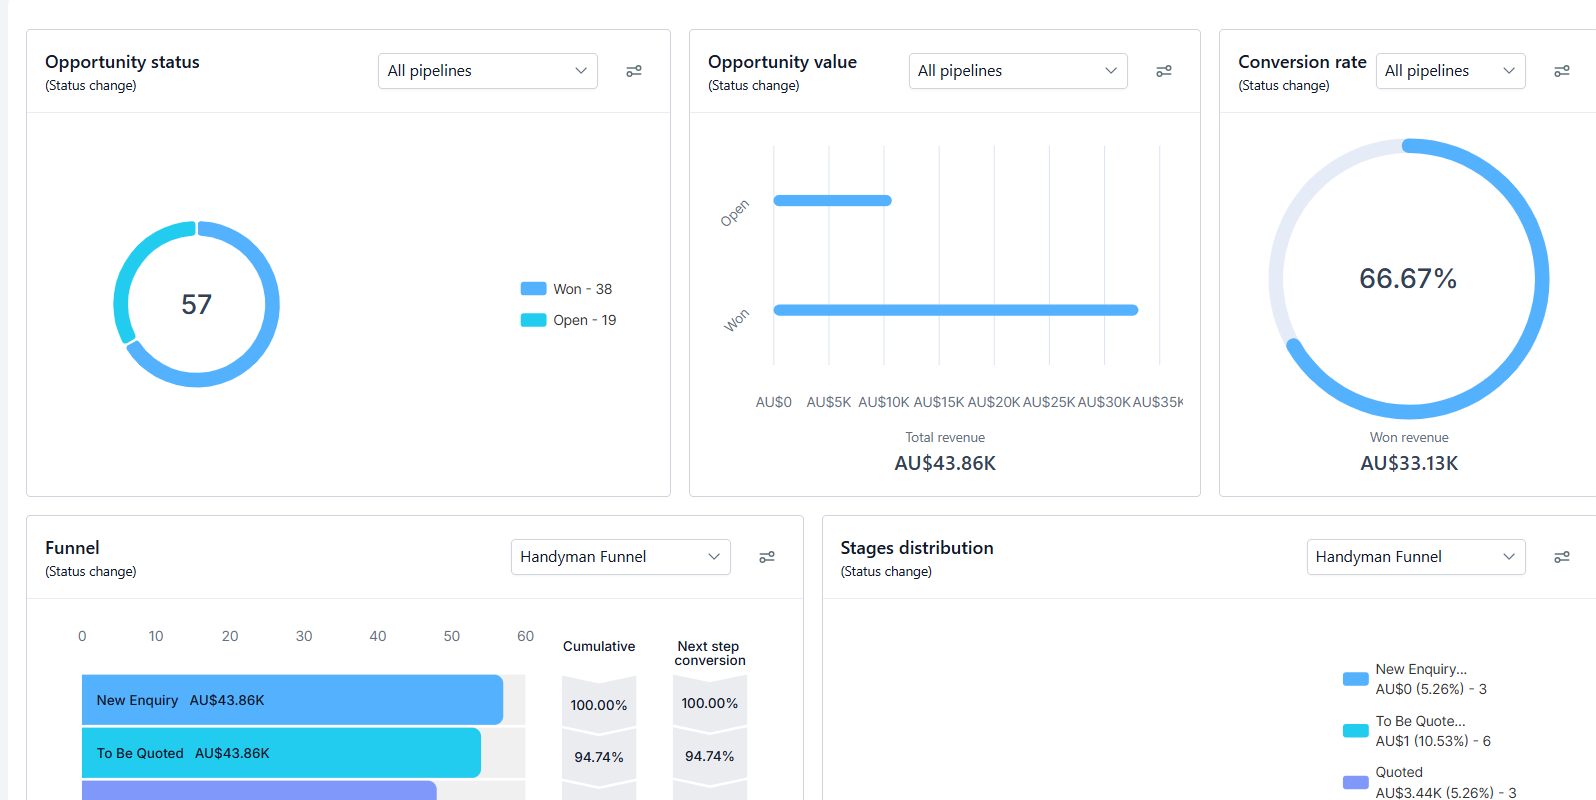Toggle the Open - 19 legend swatch

533,320
